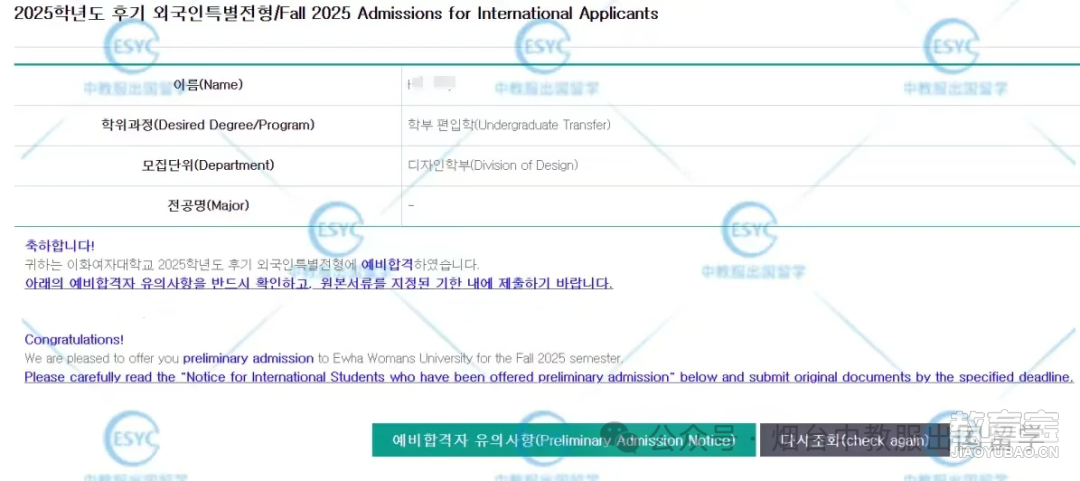Click the '축하합니다!' heading
1080x481 pixels.
click(59, 245)
